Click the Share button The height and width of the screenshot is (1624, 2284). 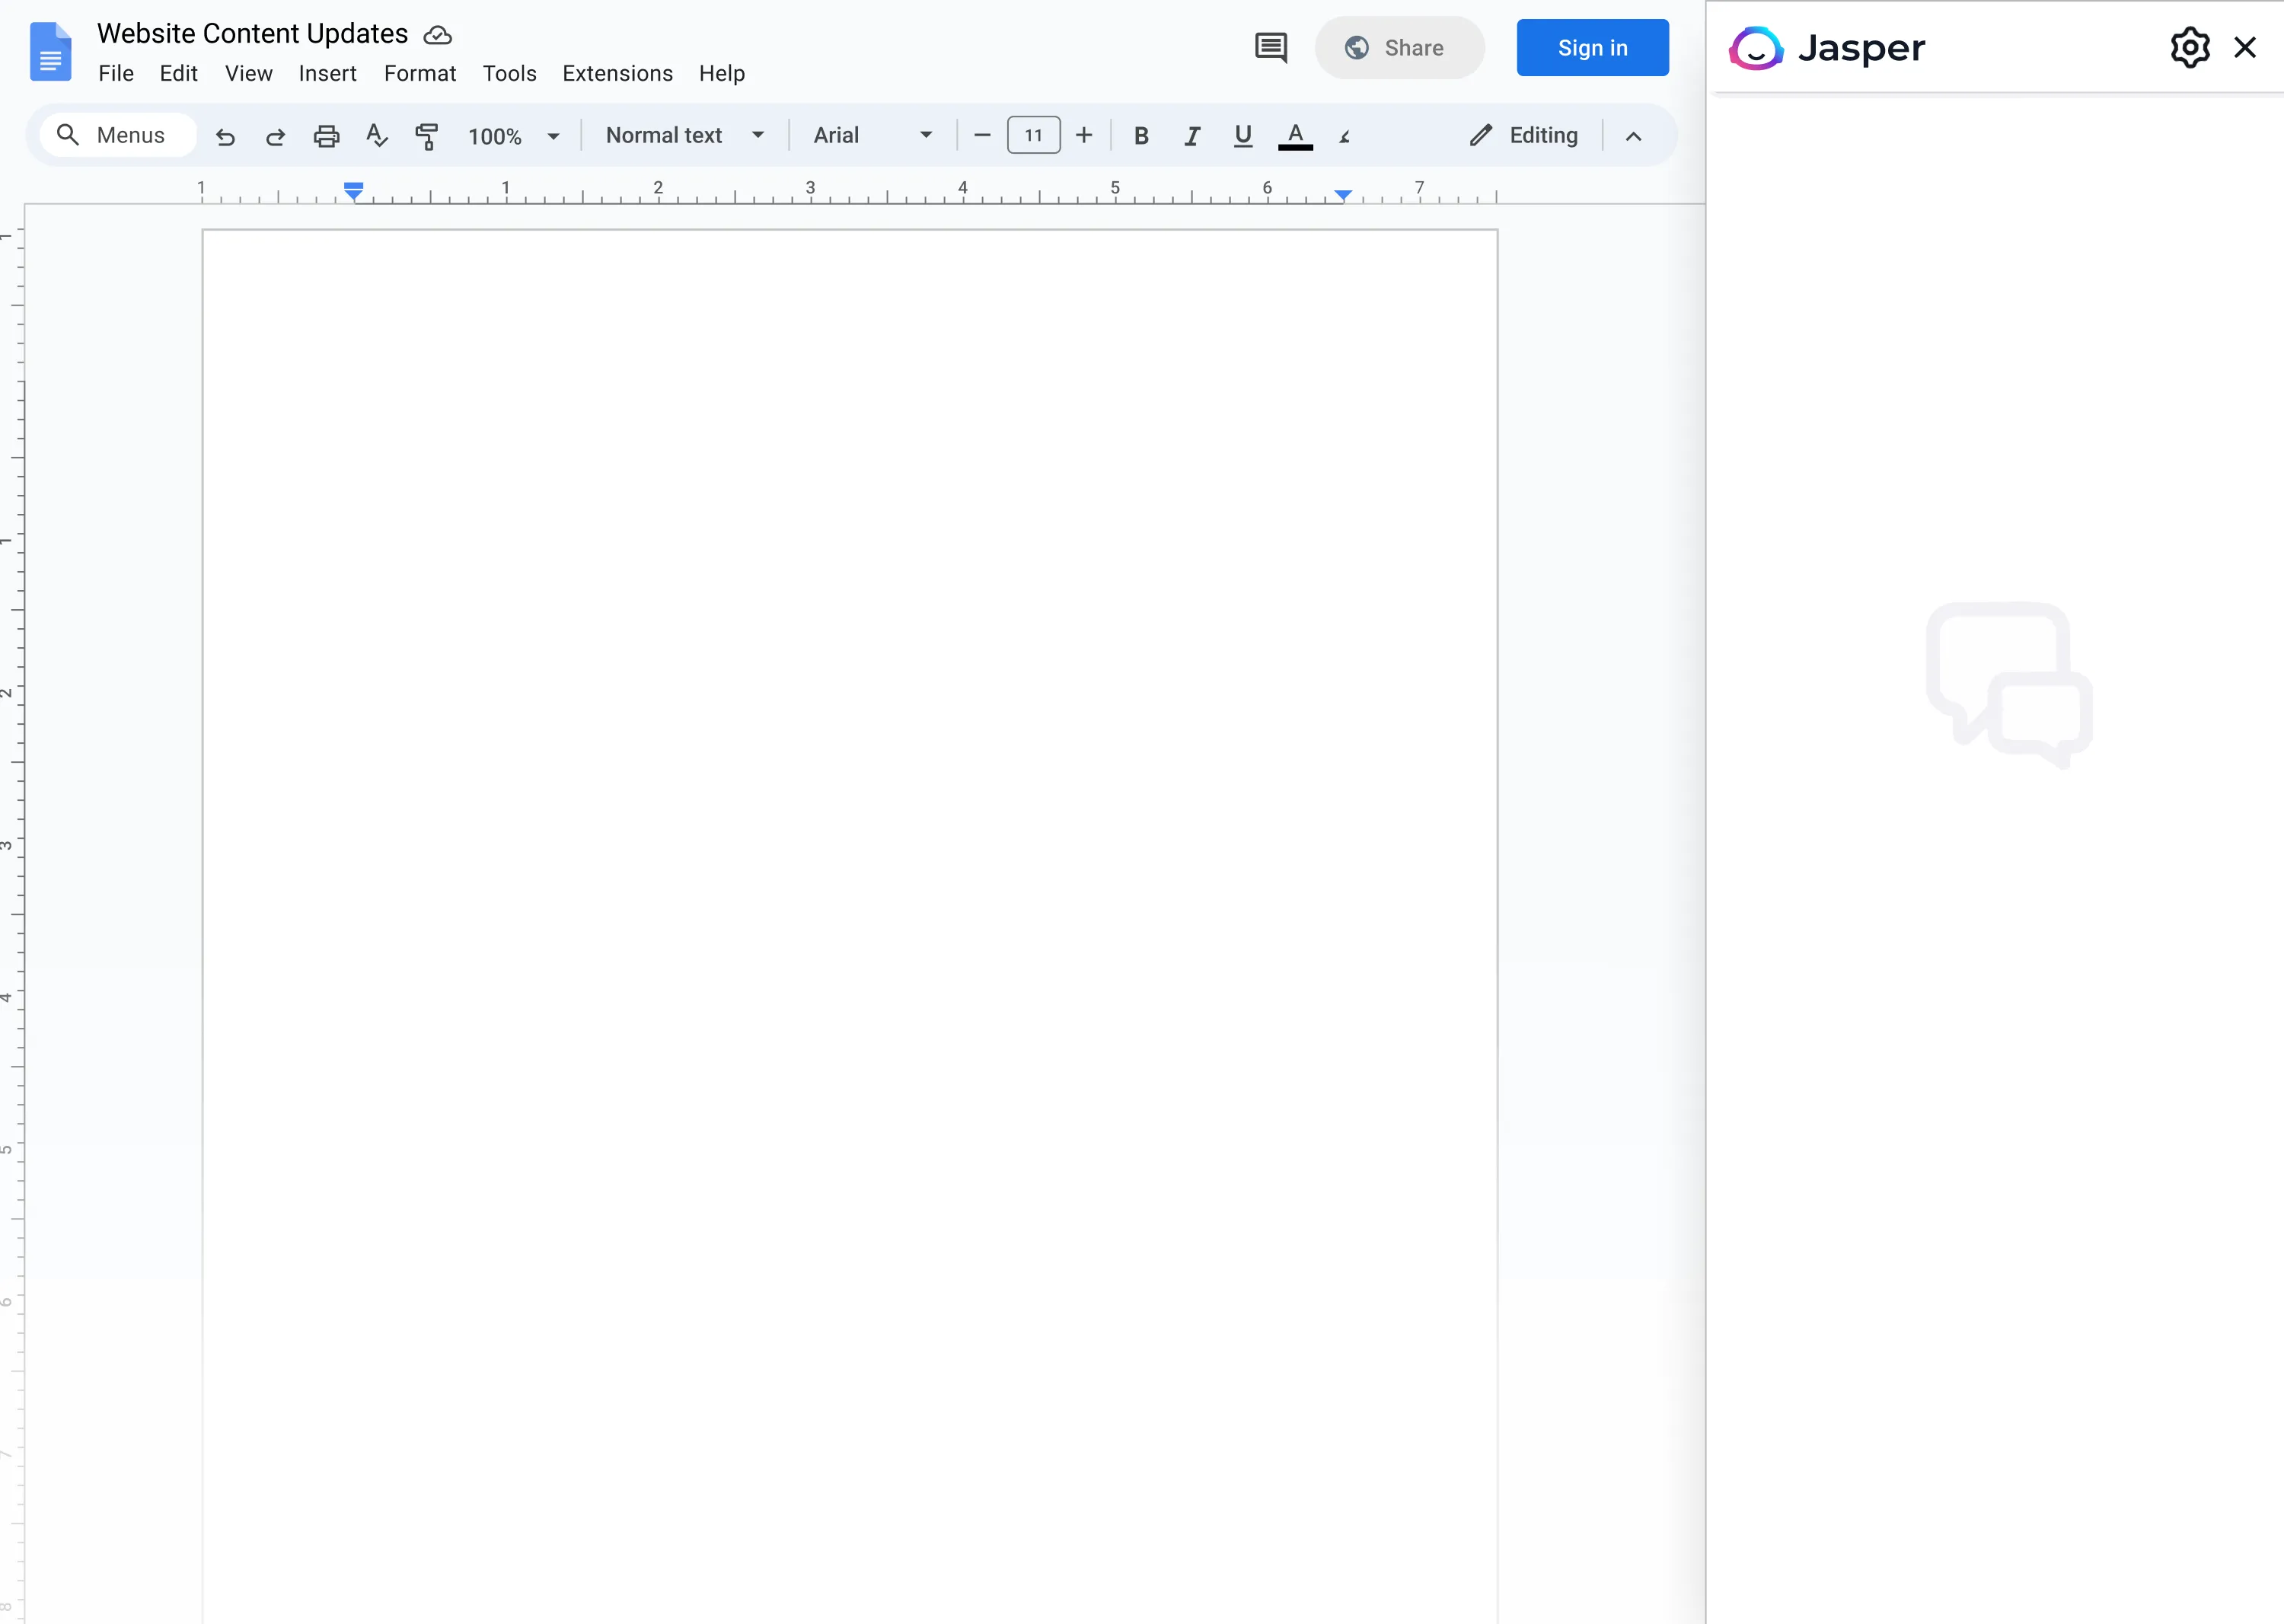coord(1399,47)
